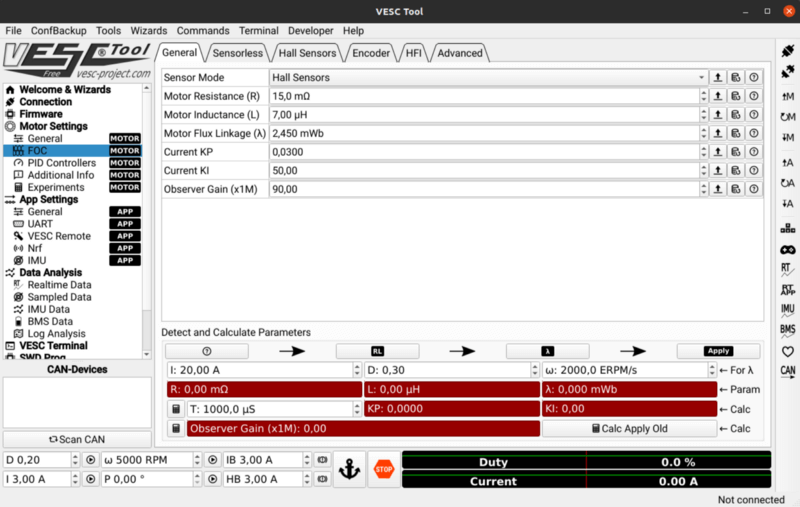The width and height of the screenshot is (800, 507).
Task: Click the handbrake icon next to HB 3,00 A
Action: [x=322, y=479]
